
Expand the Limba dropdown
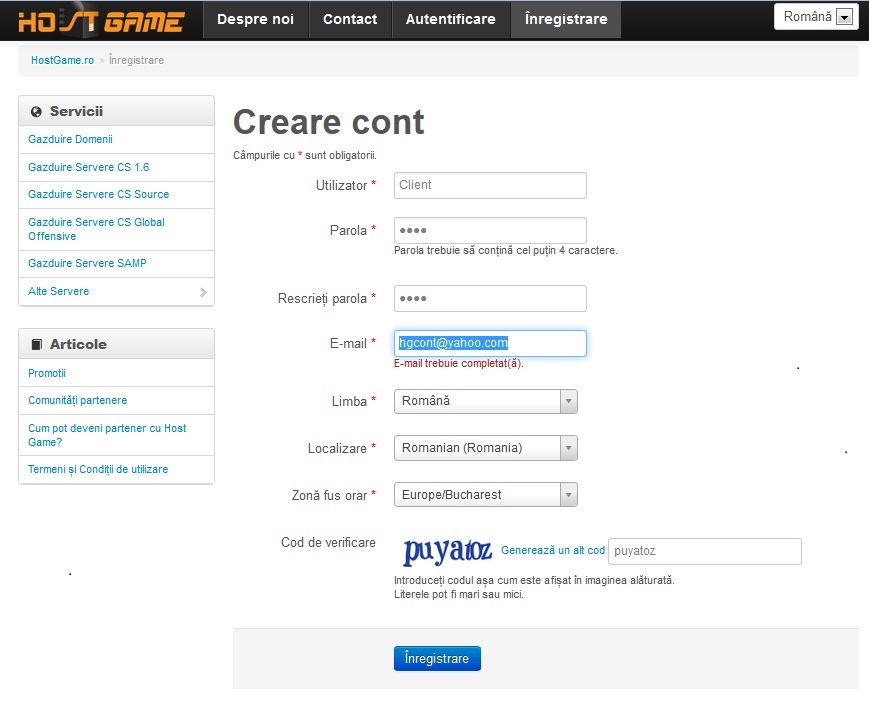[485, 401]
